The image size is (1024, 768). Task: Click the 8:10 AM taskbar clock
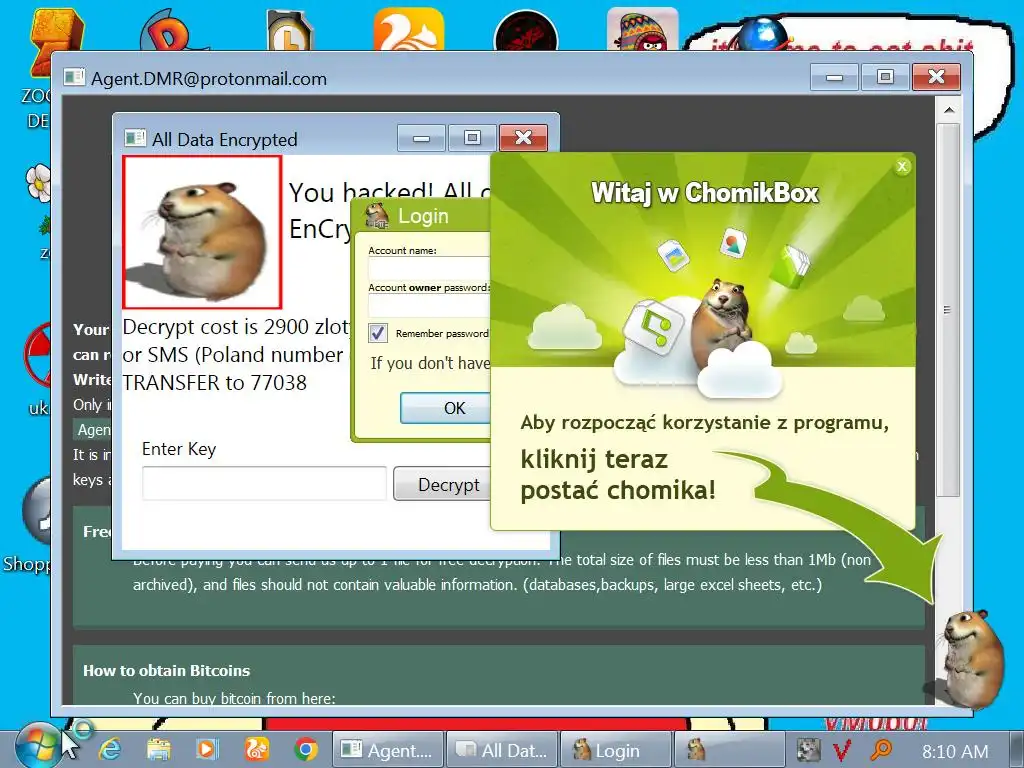[955, 751]
